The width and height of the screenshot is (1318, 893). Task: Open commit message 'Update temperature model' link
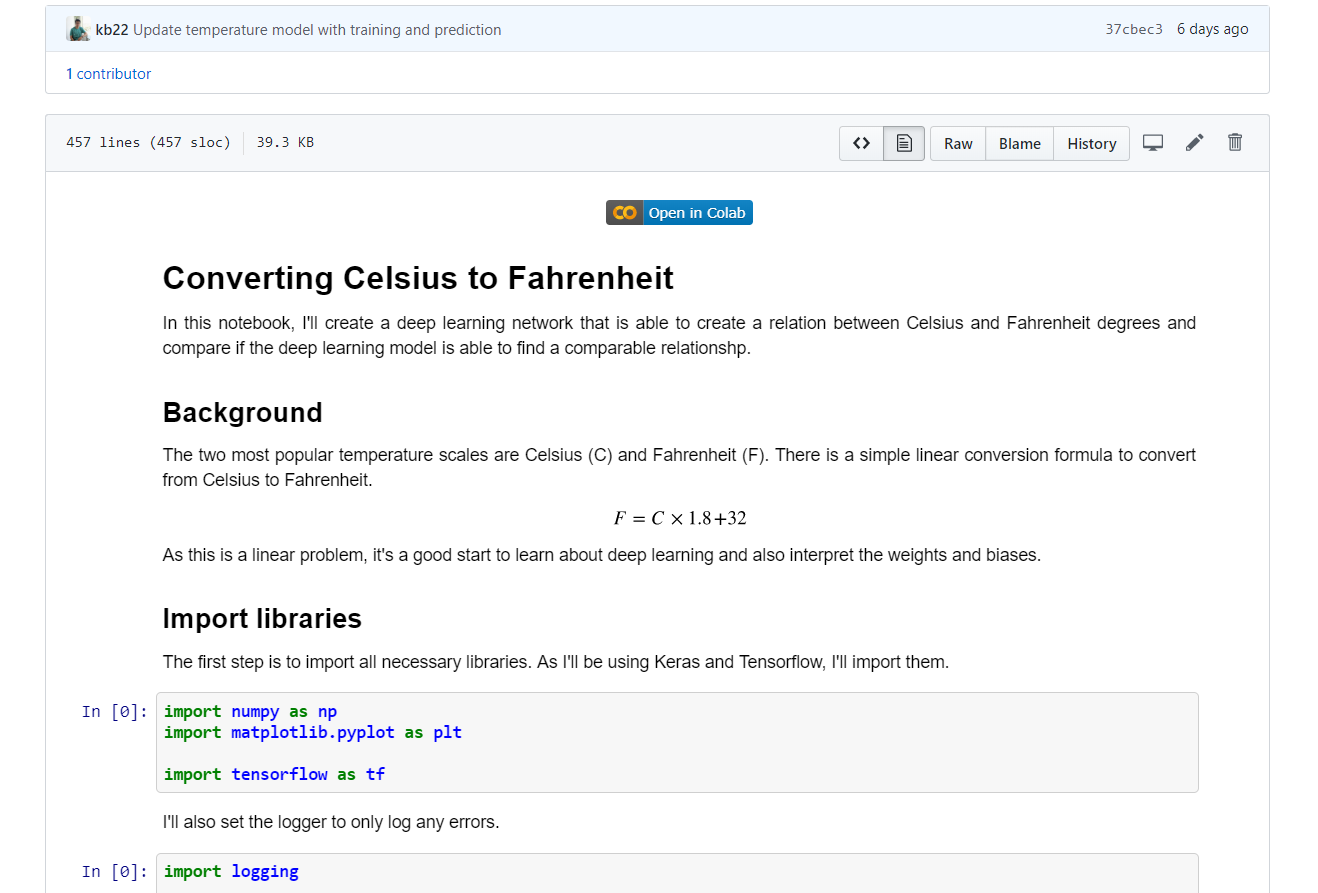[x=317, y=30]
